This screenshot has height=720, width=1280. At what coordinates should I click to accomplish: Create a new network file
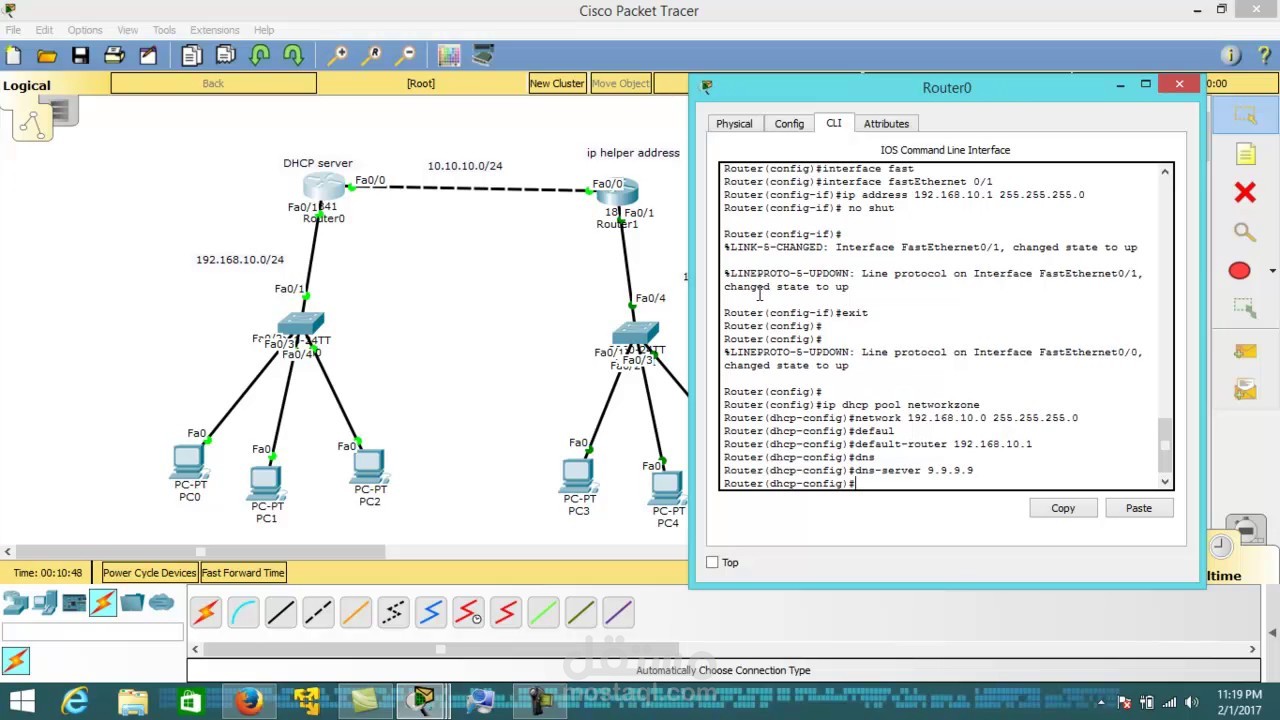tap(13, 55)
